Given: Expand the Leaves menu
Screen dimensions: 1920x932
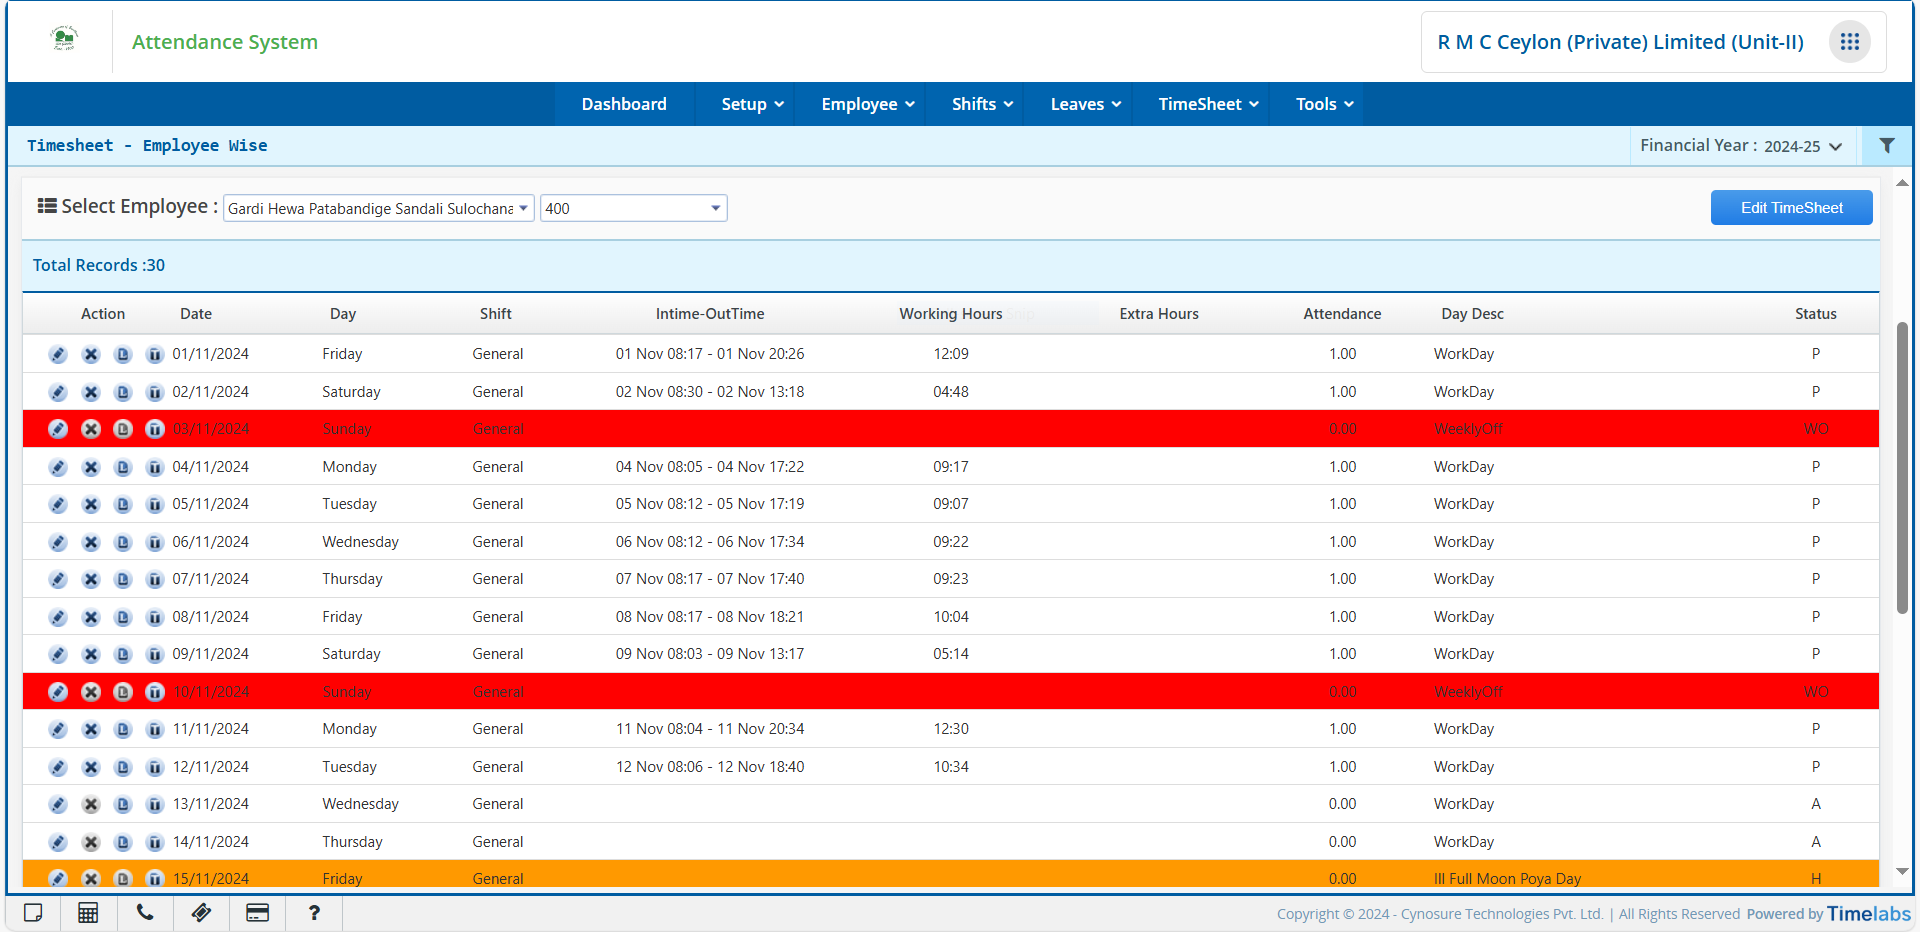Looking at the screenshot, I should (x=1085, y=104).
